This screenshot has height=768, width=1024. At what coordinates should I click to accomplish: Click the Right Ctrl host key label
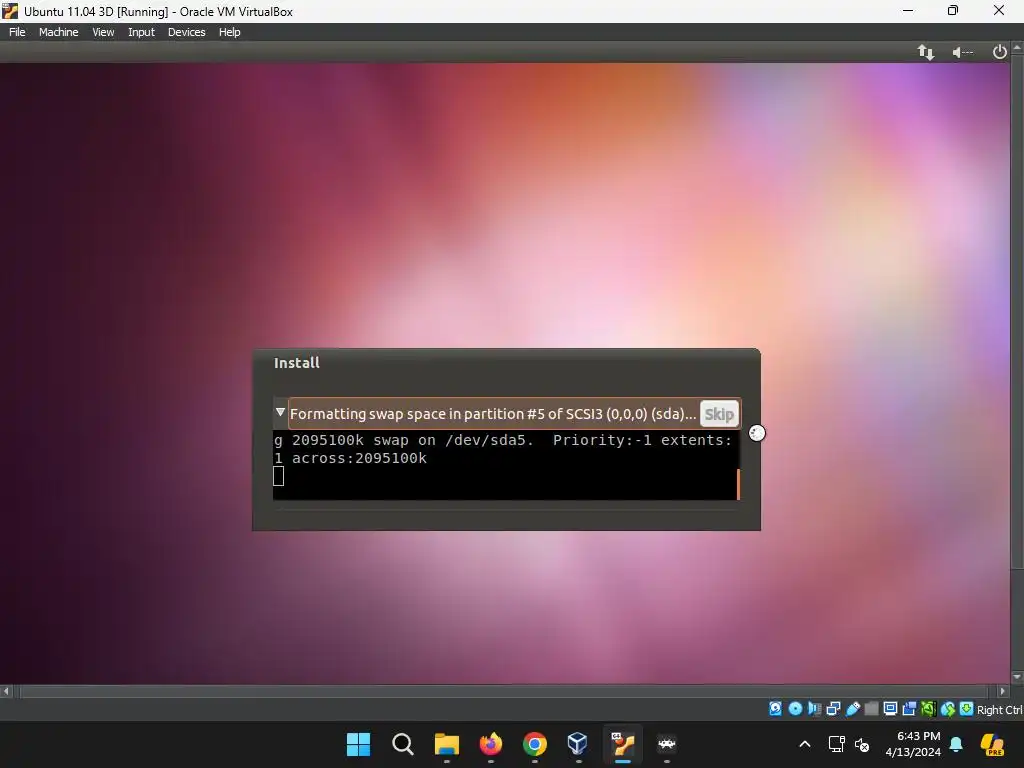pyautogui.click(x=999, y=710)
